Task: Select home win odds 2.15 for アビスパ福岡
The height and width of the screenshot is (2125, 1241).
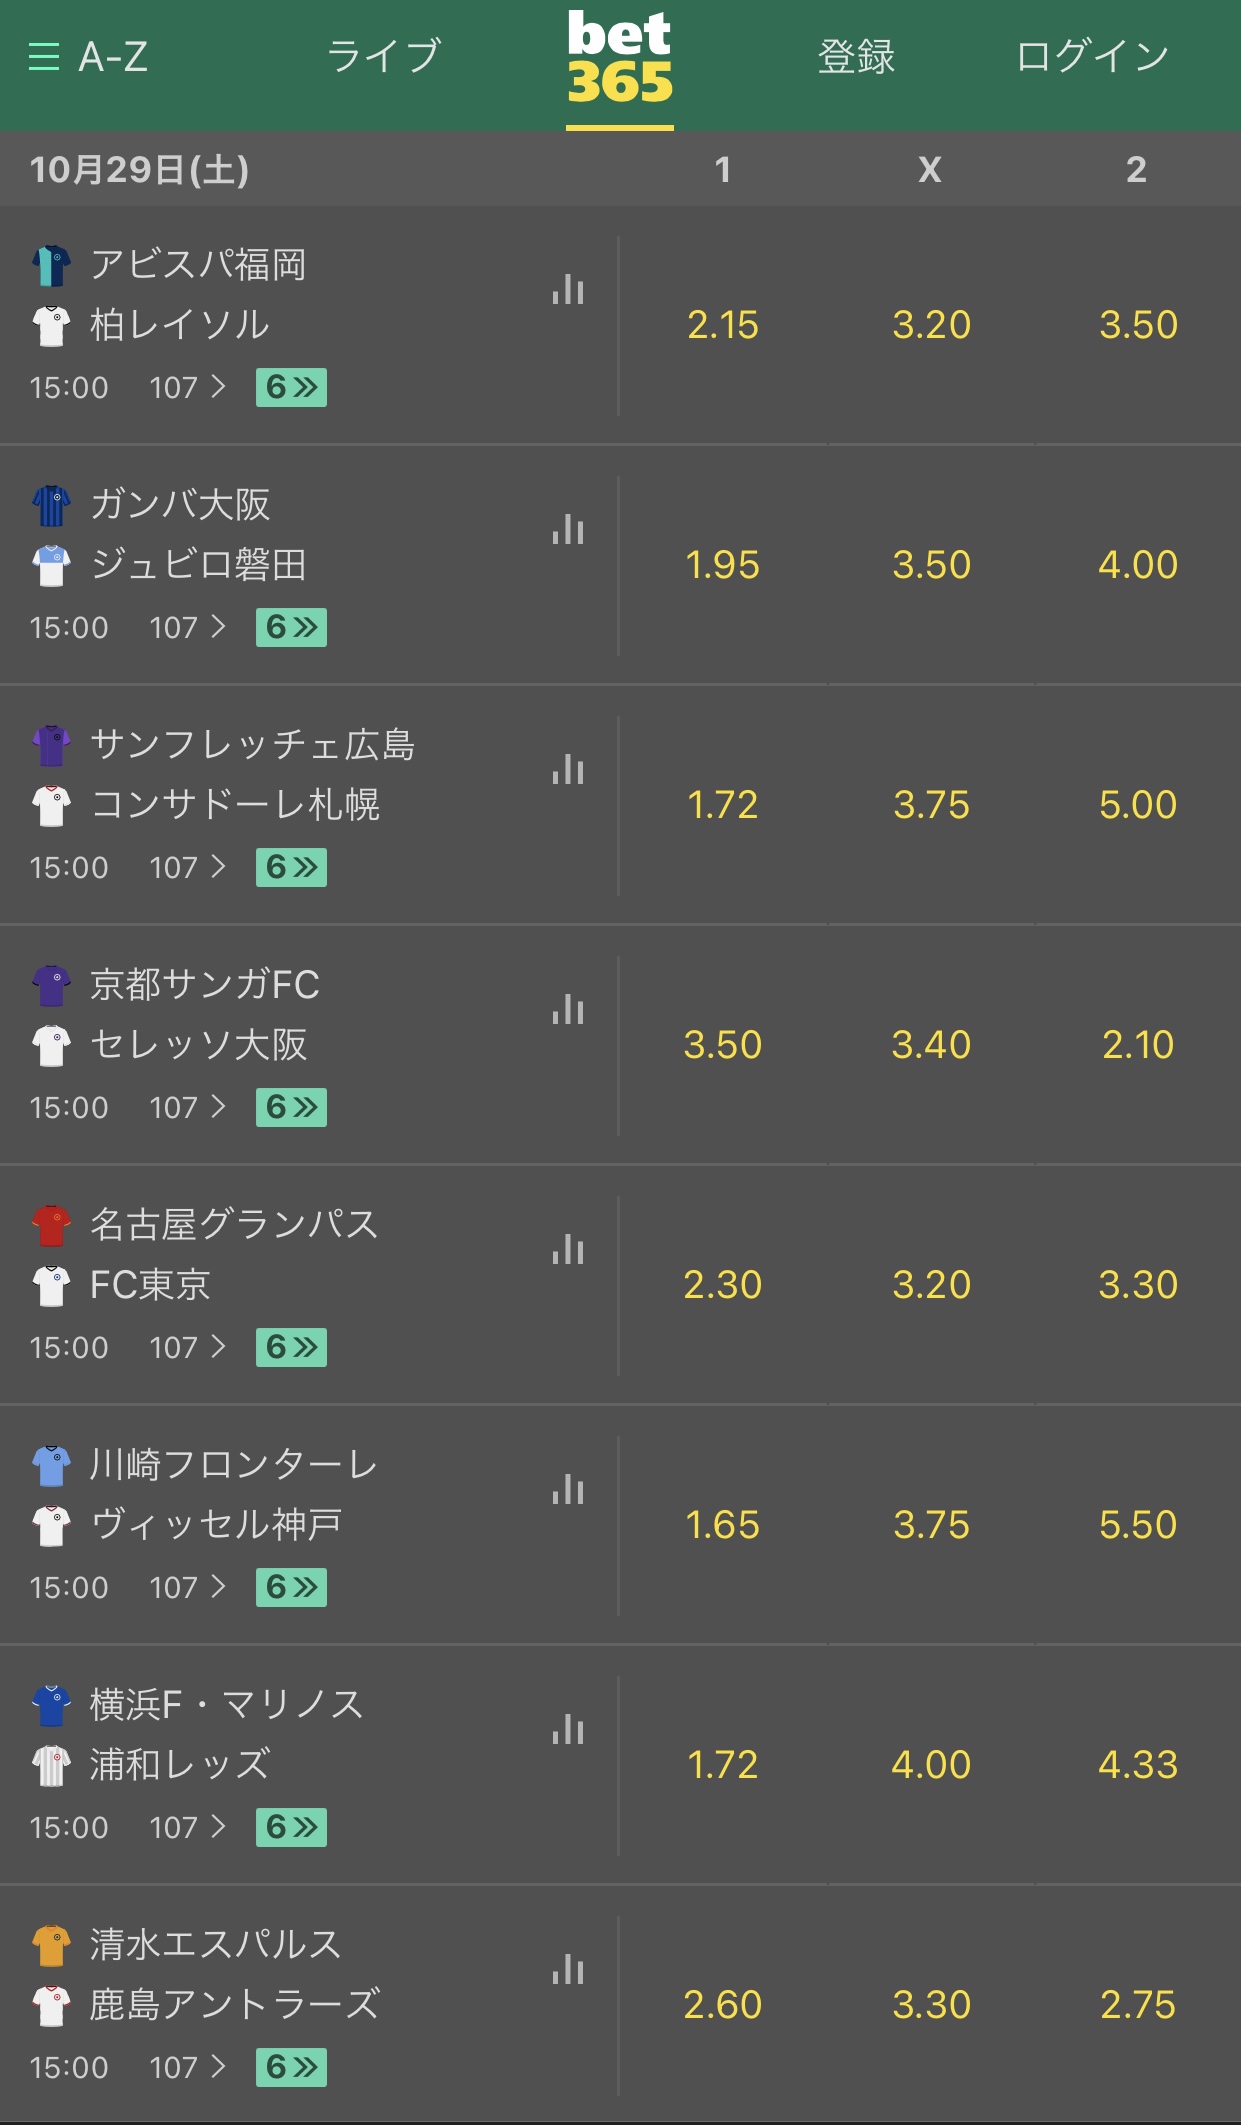Action: click(x=723, y=325)
